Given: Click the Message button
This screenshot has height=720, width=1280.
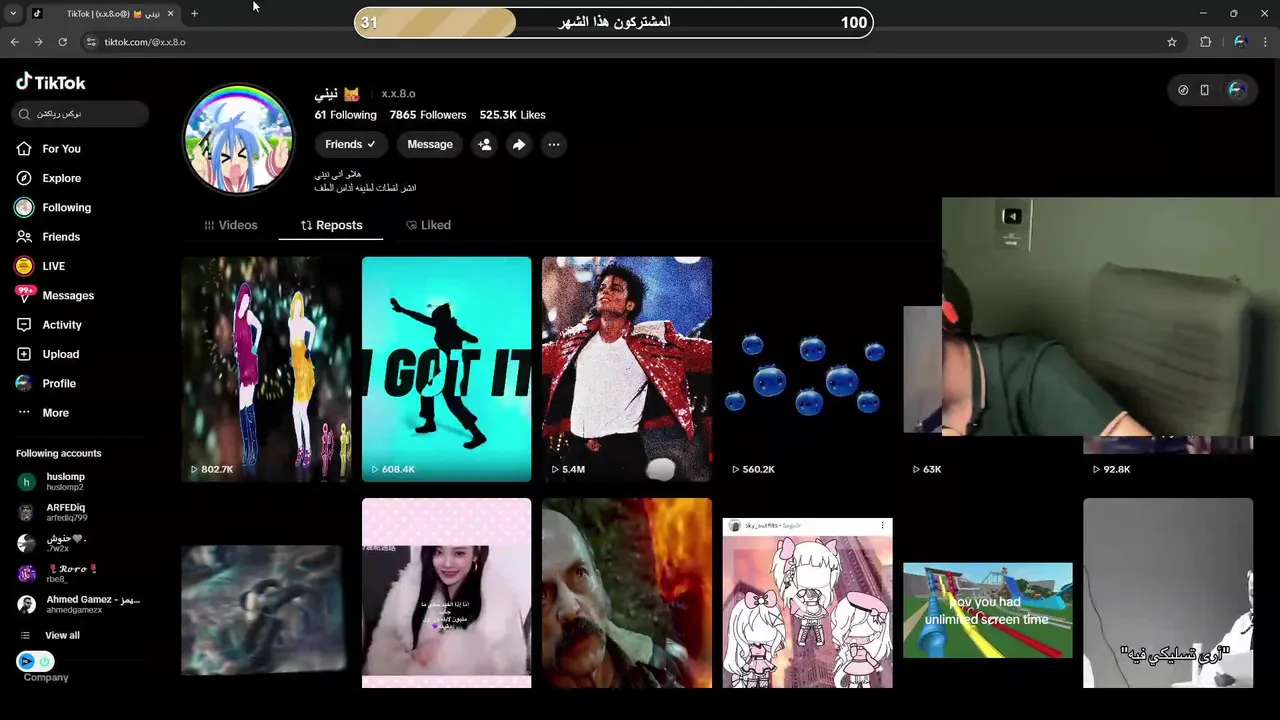Looking at the screenshot, I should 430,144.
